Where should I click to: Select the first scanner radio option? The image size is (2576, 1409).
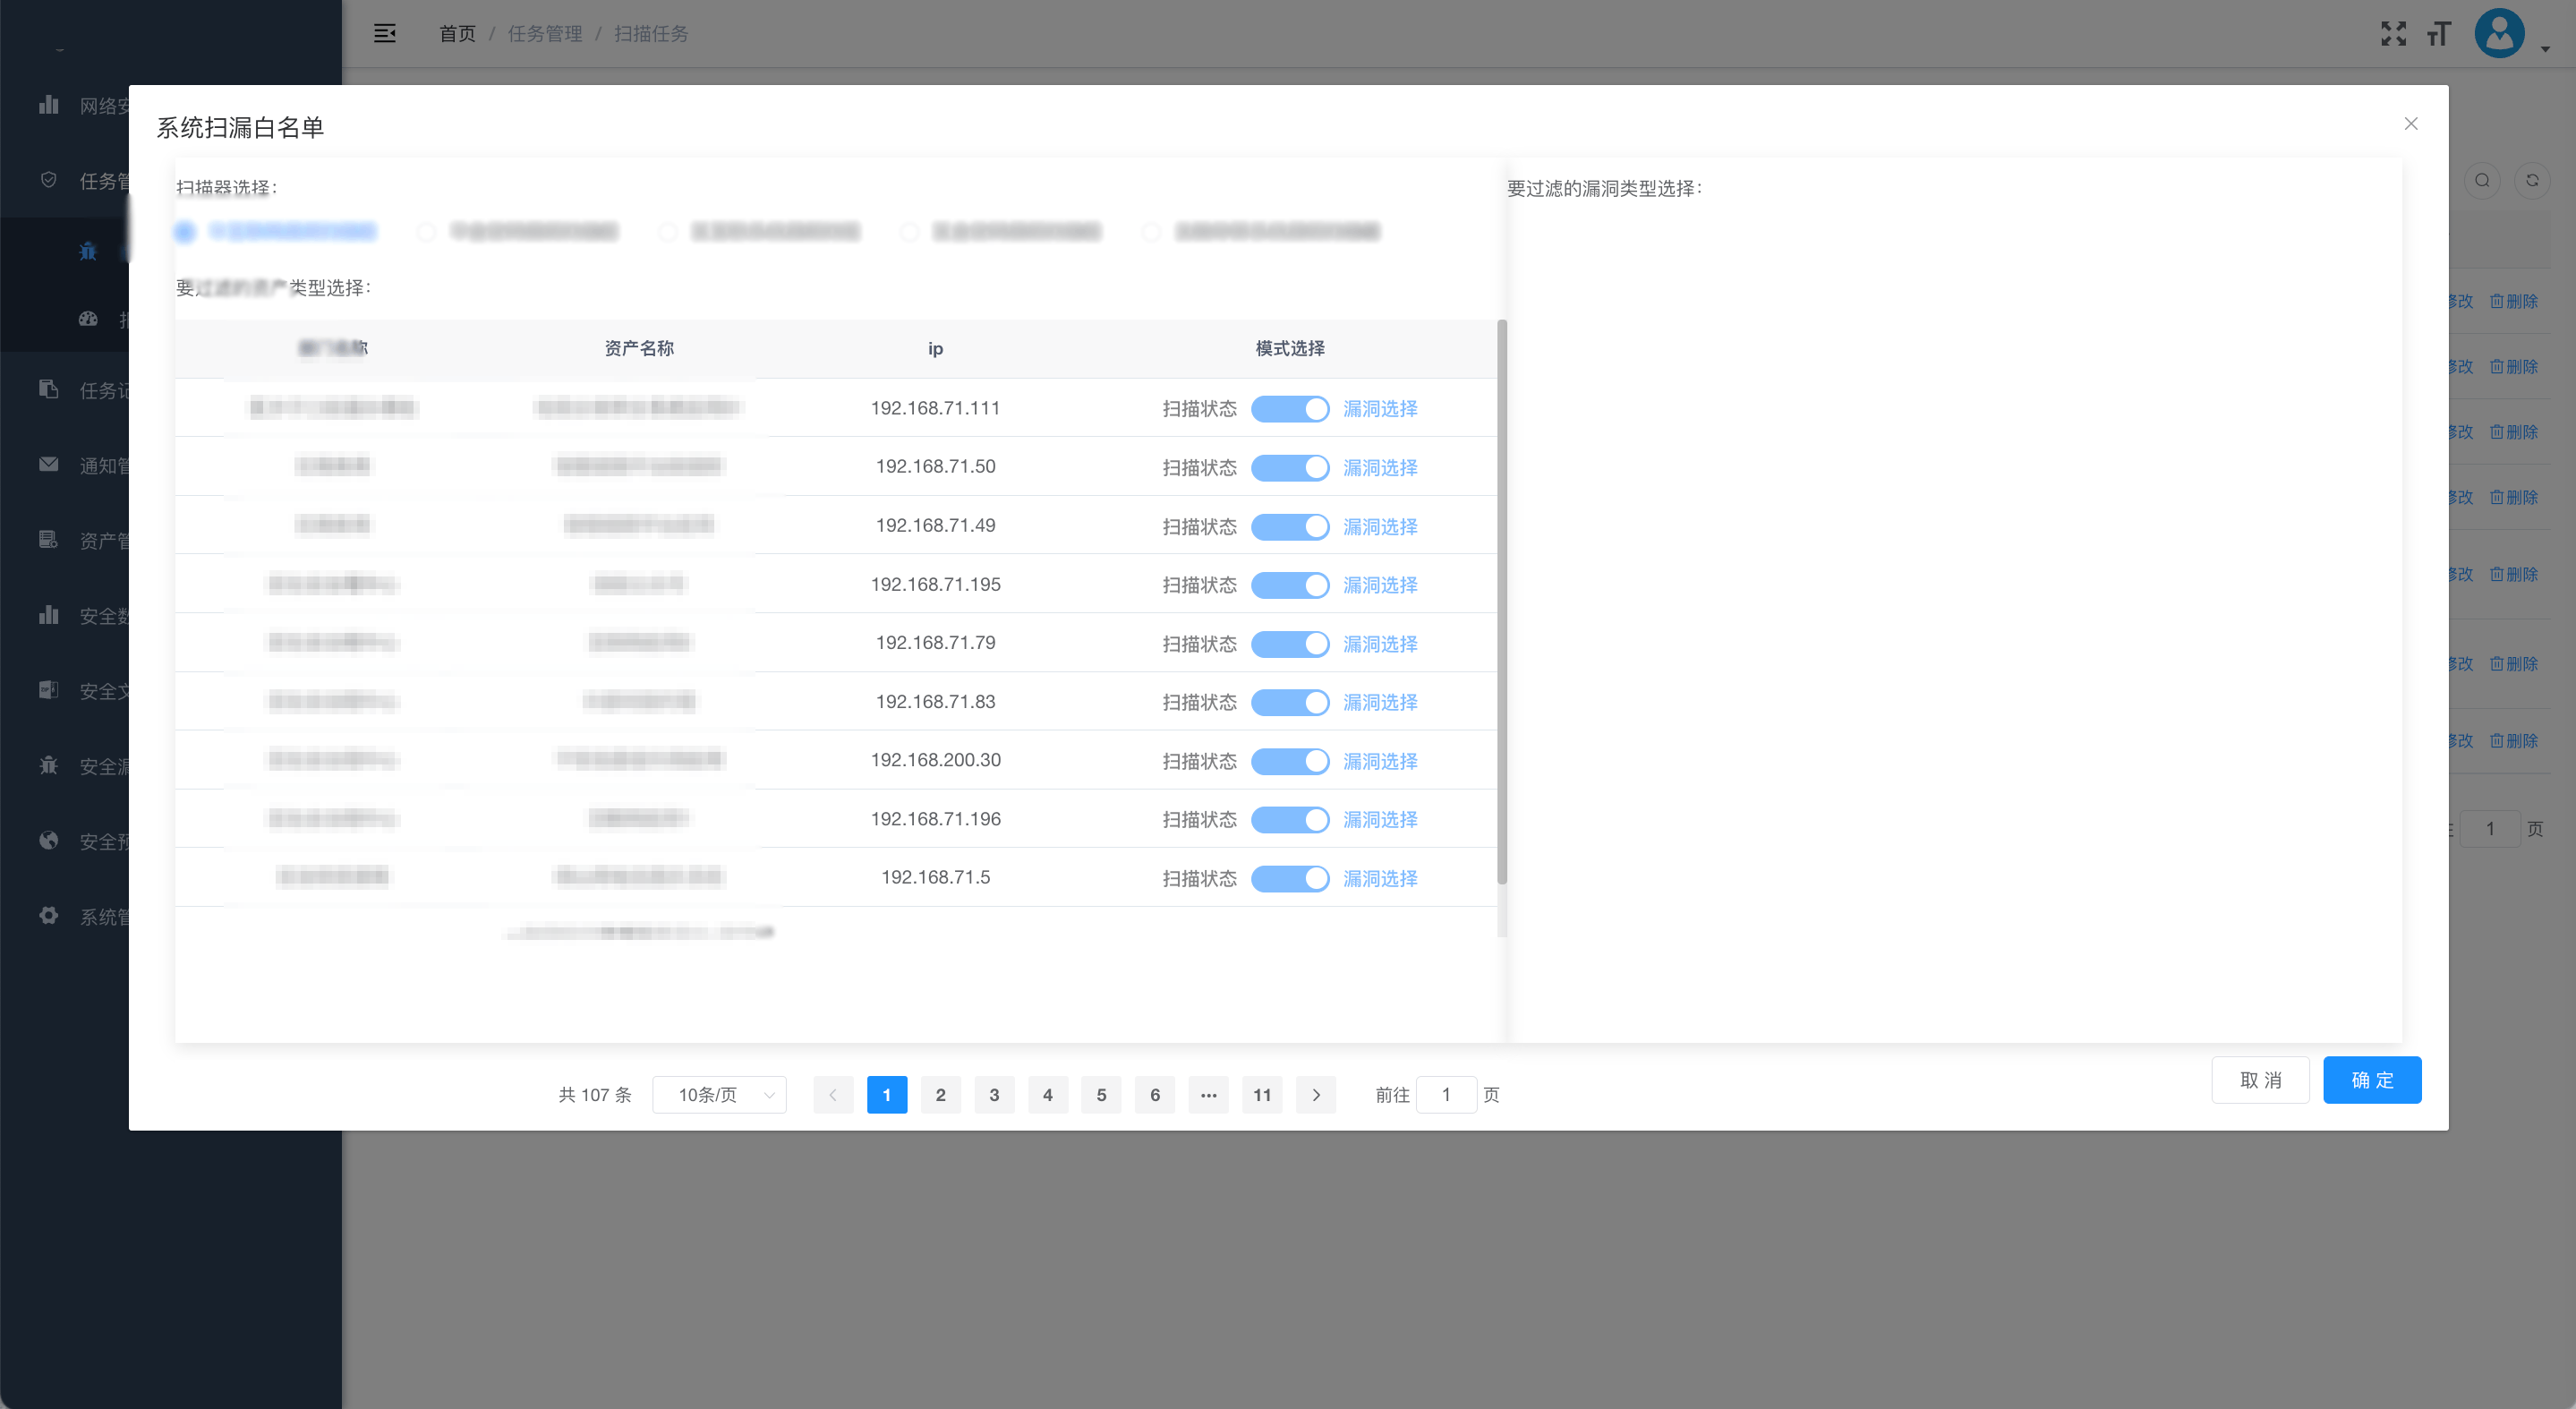coord(185,232)
